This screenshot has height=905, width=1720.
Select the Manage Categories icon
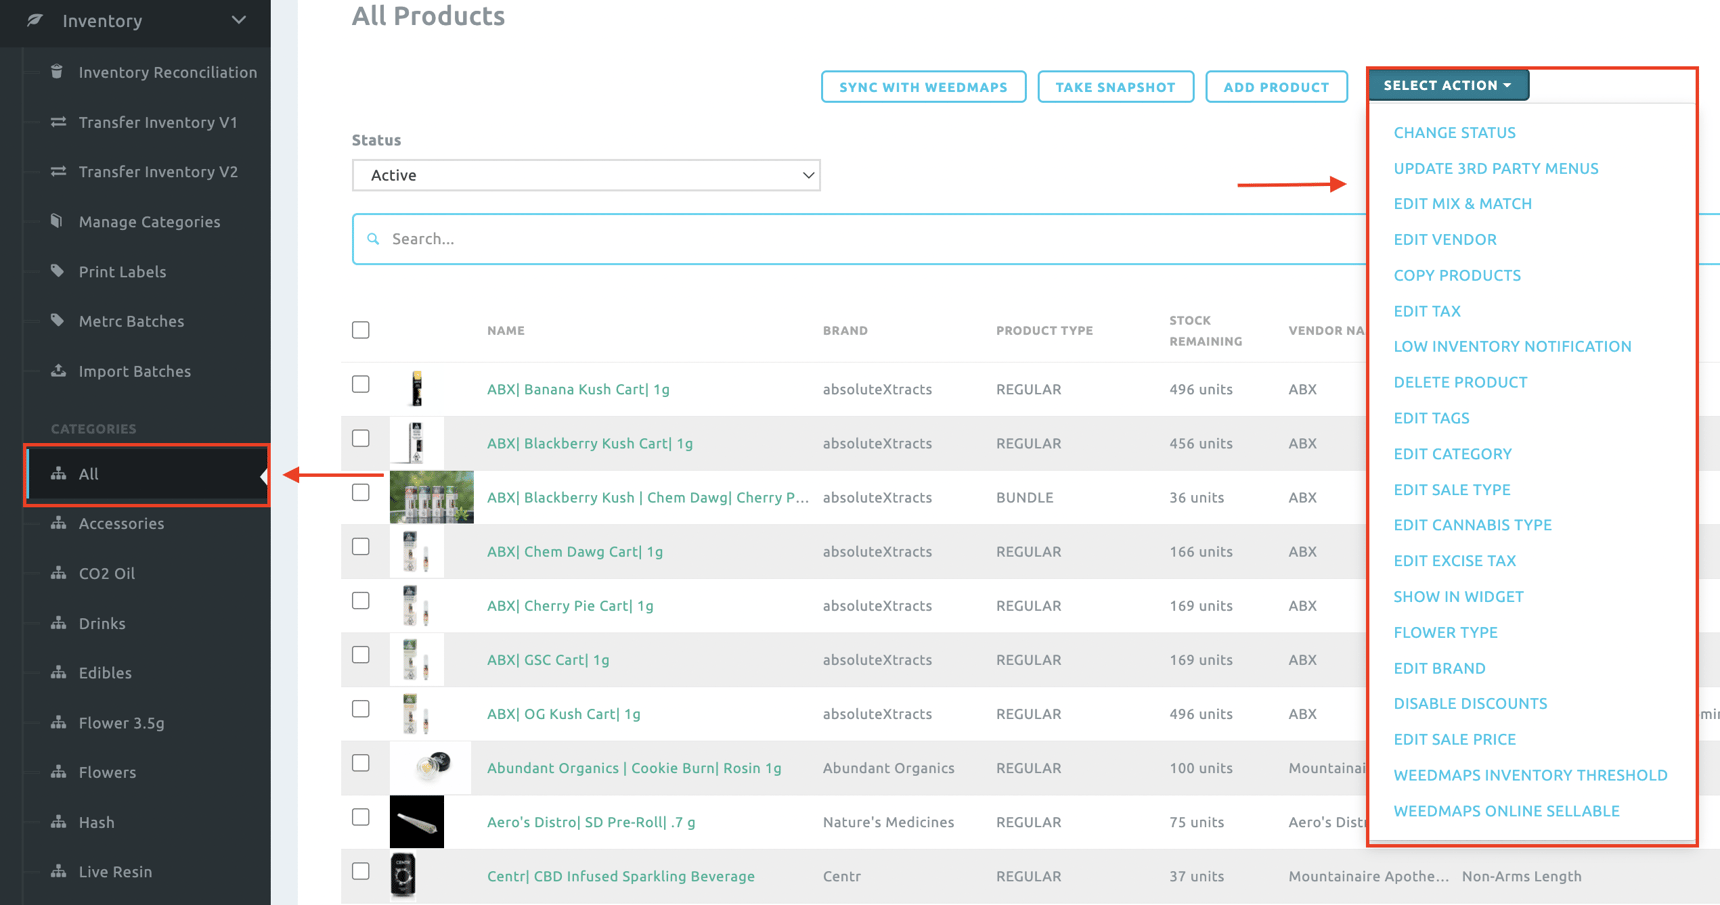click(57, 221)
